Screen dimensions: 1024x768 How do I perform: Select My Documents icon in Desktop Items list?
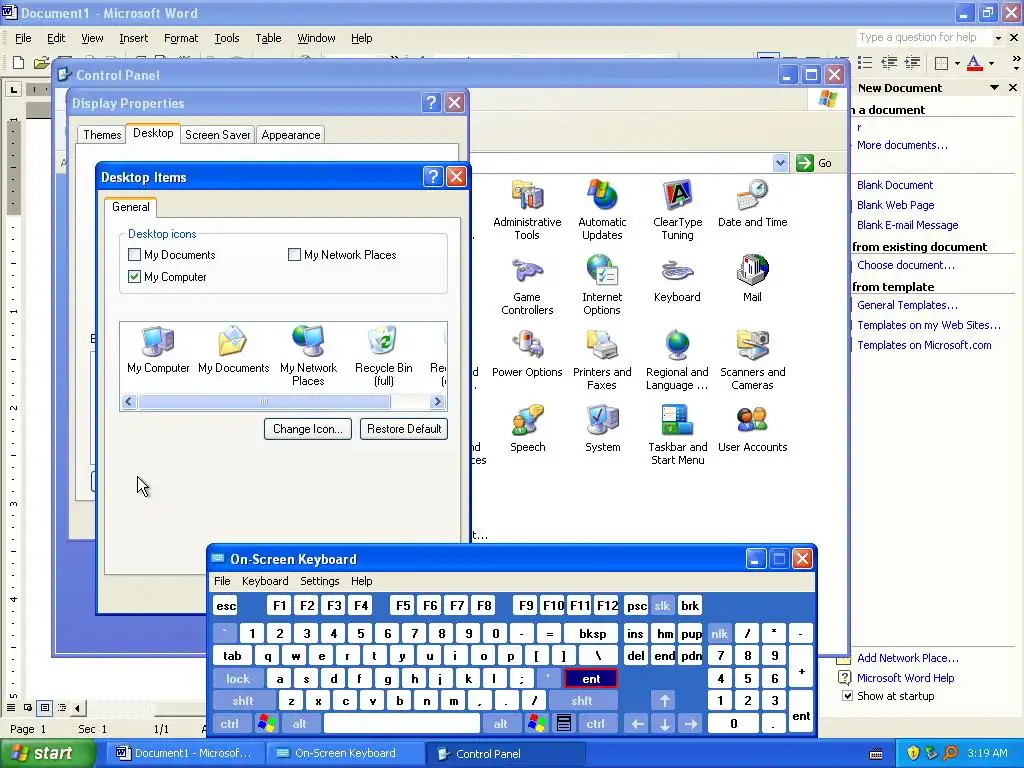[233, 349]
